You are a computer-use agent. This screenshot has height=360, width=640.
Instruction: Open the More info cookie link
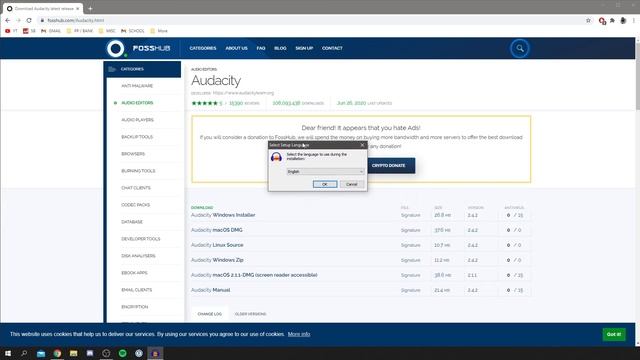tap(299, 334)
